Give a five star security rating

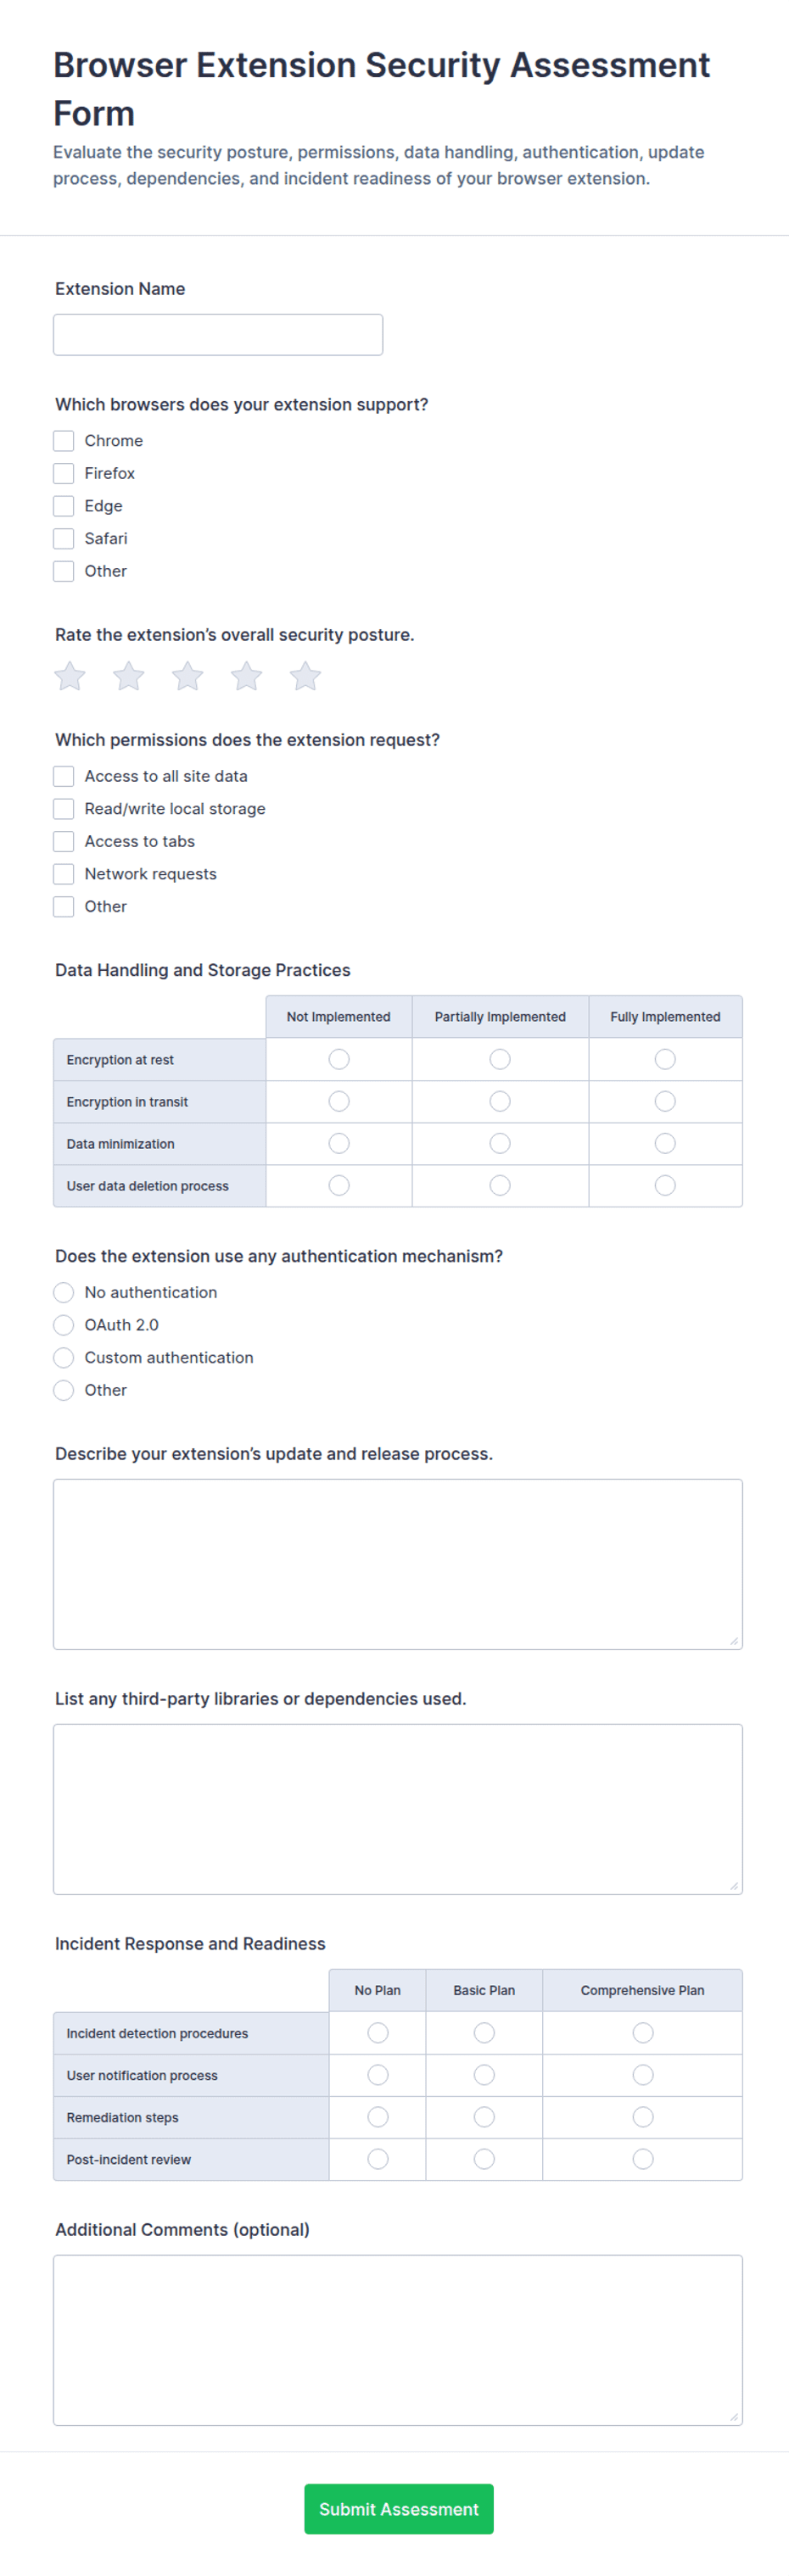pos(306,677)
